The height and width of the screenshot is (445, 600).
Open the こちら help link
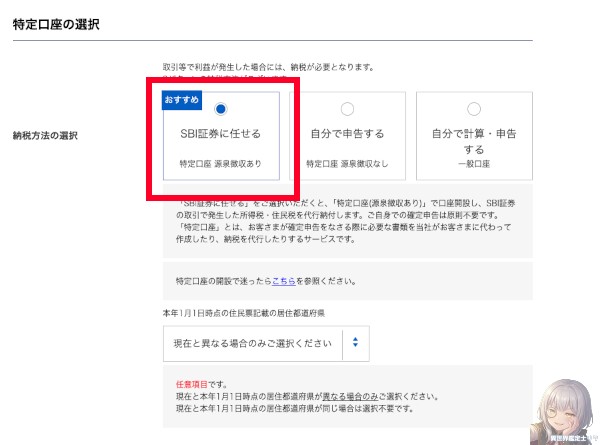coord(283,283)
